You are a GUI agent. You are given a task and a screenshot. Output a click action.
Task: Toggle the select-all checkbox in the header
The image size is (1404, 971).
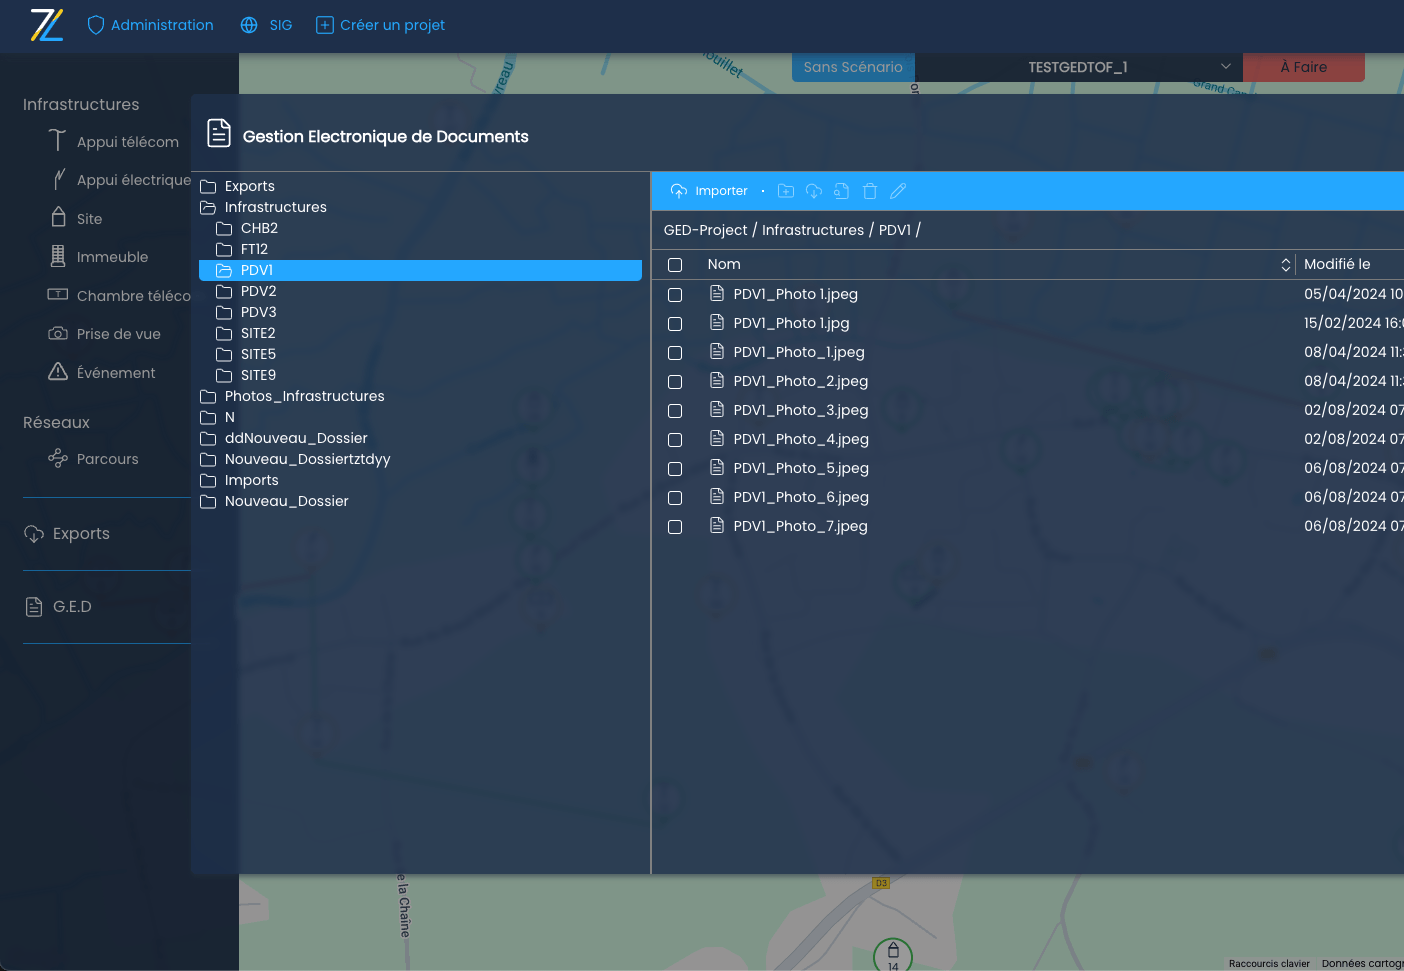(x=675, y=265)
